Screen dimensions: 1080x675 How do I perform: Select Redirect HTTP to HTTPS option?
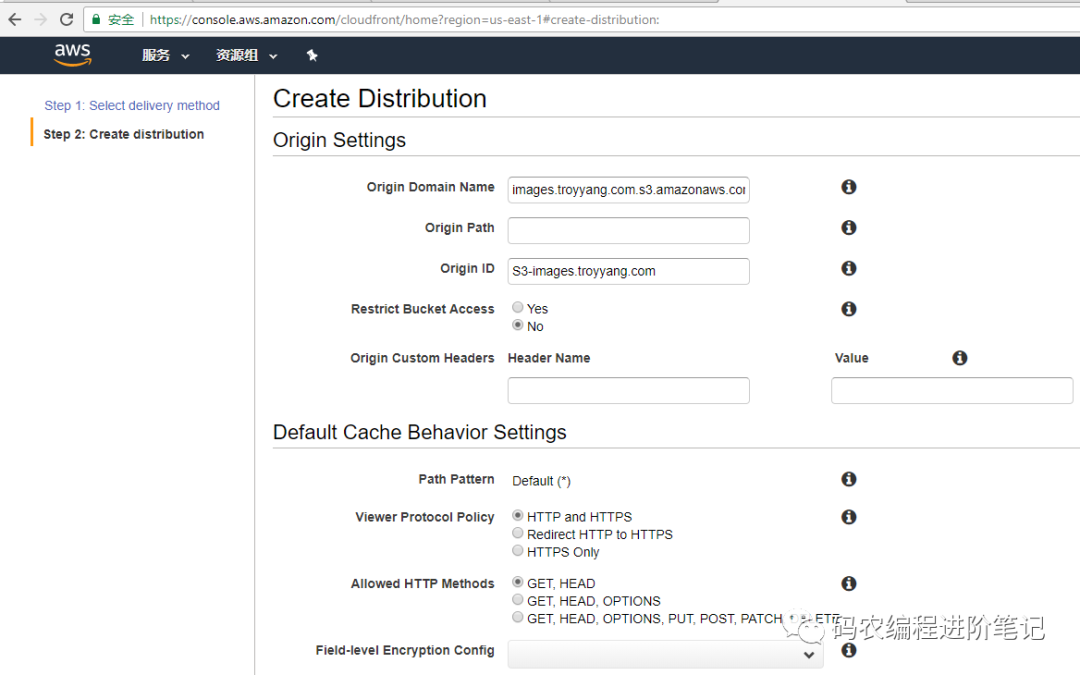pyautogui.click(x=518, y=534)
